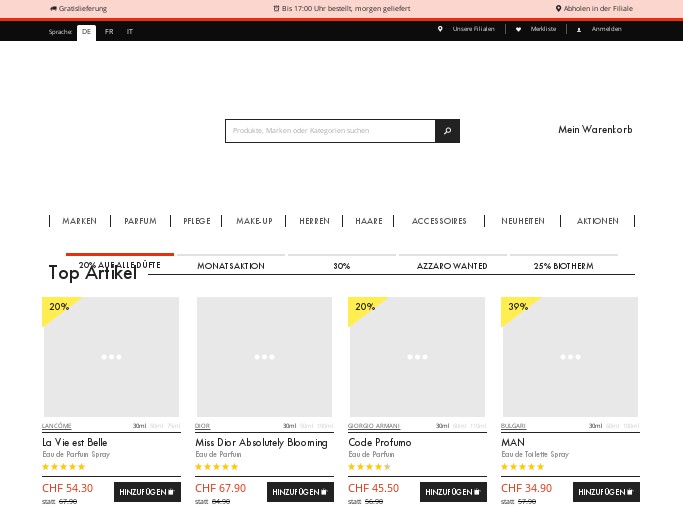
Task: Expand the Marken navigation menu
Action: 79,221
